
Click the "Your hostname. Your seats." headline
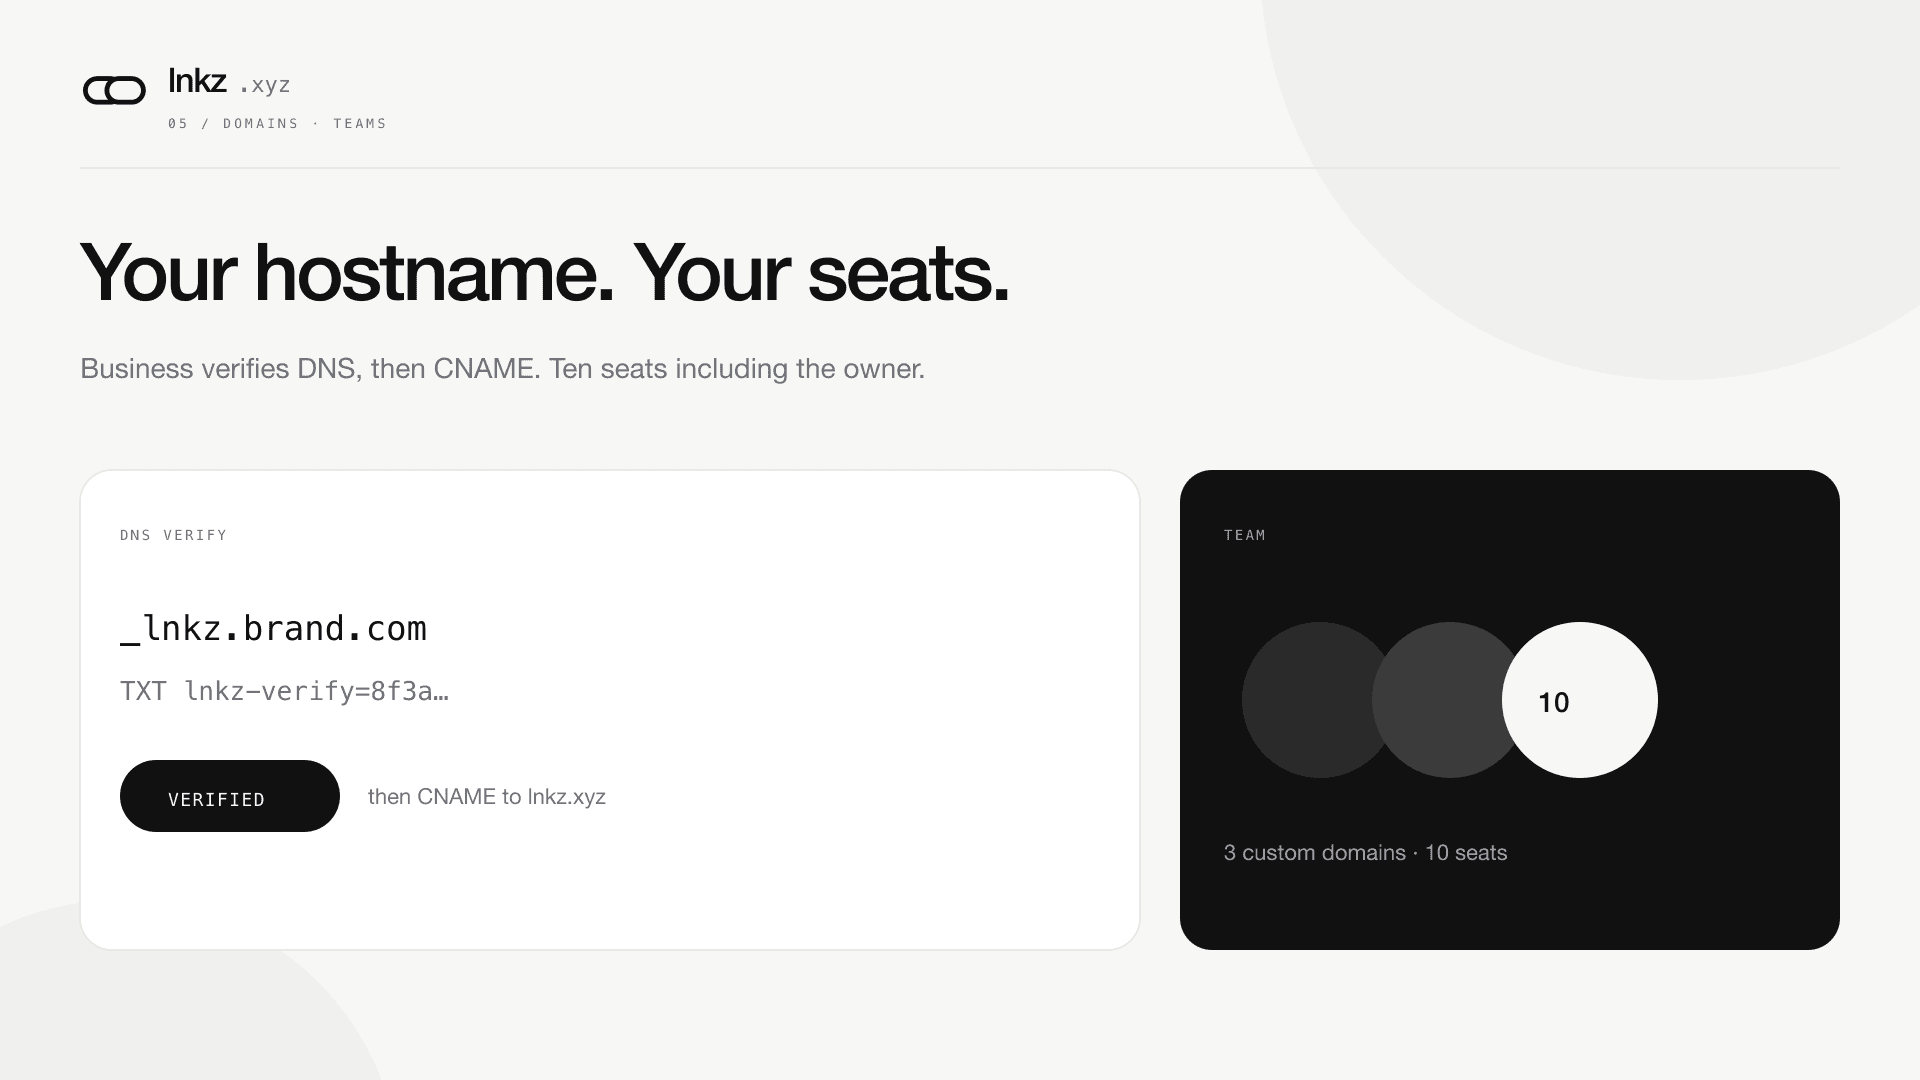coord(545,272)
